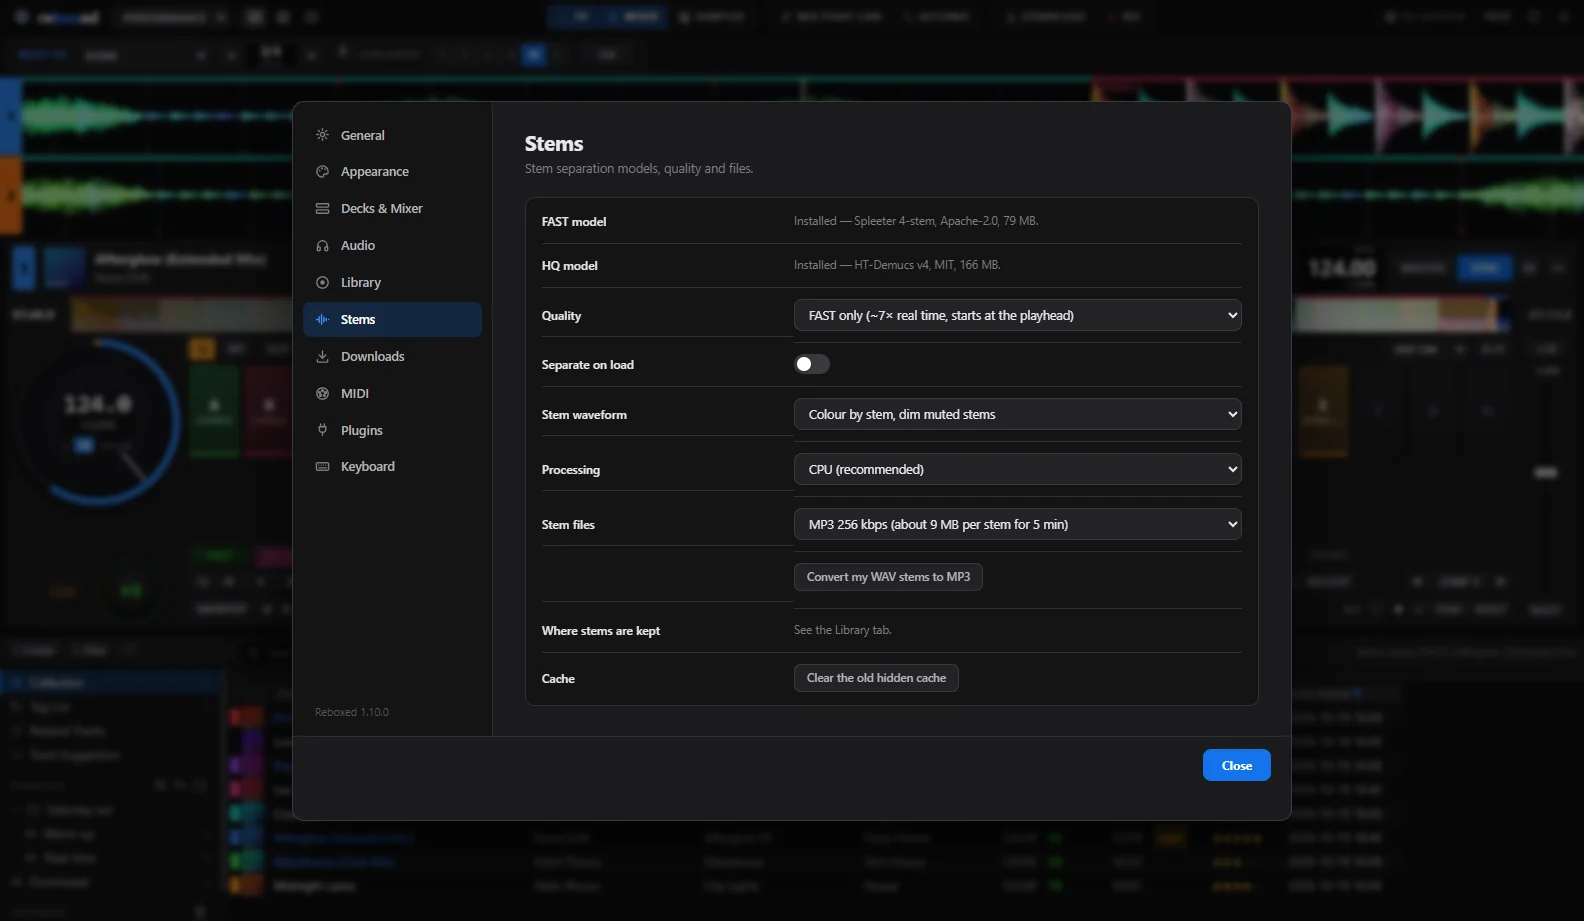Click the Reboxed 1.10.0 version text

pos(352,712)
